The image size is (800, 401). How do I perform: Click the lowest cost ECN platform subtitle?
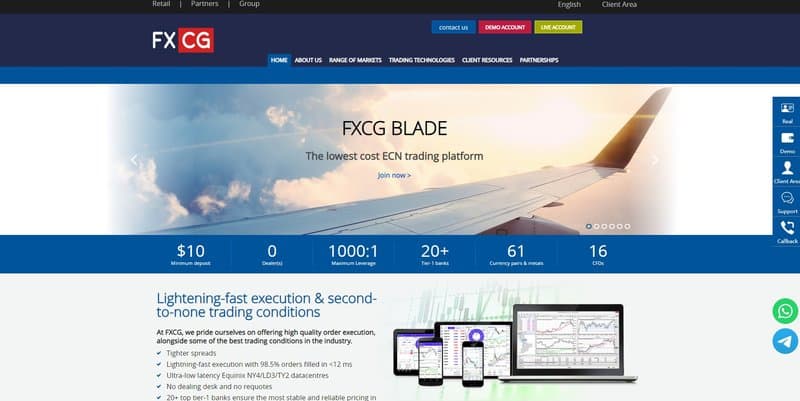[394, 156]
